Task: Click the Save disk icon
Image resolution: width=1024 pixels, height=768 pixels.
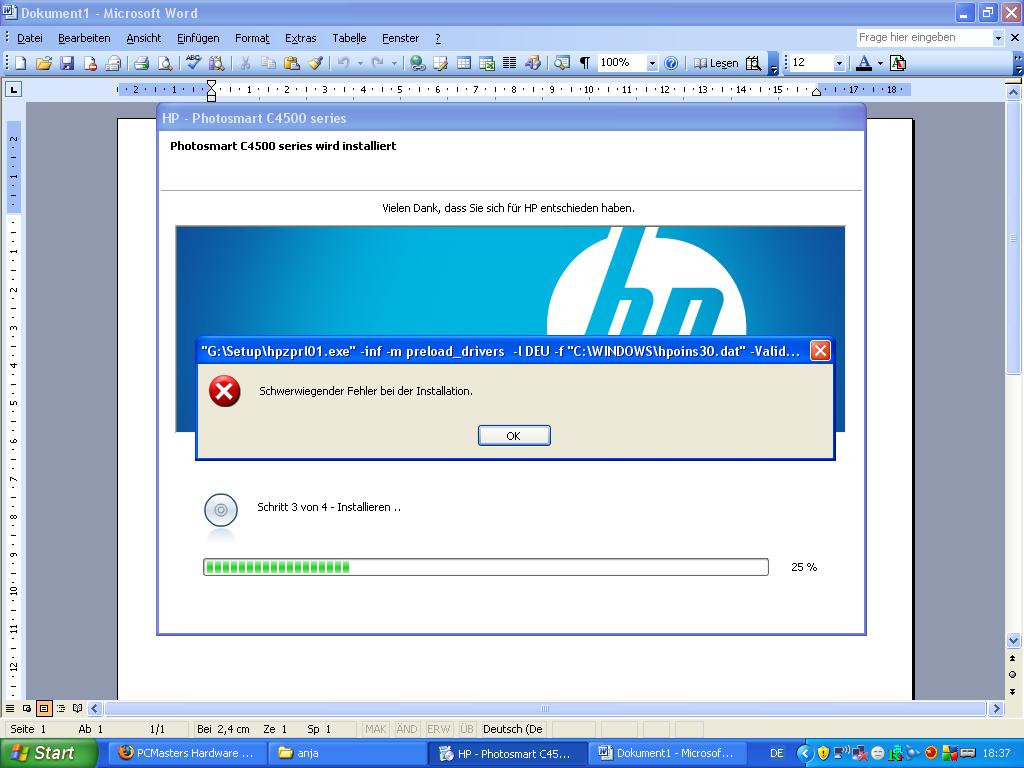Action: click(67, 63)
